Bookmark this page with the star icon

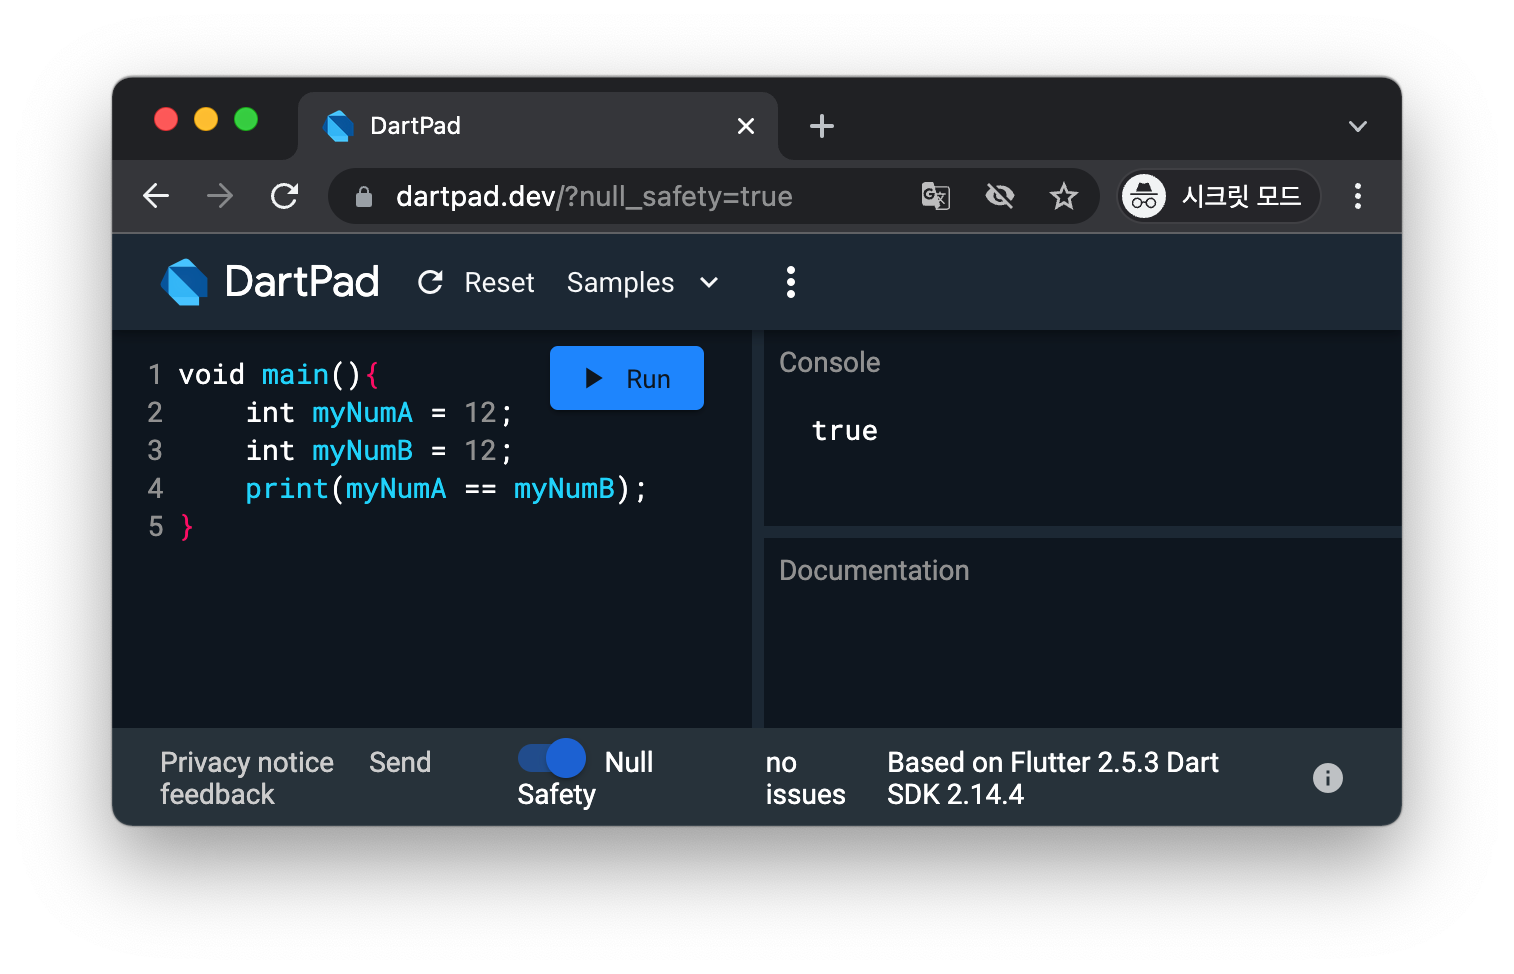pos(1063,196)
